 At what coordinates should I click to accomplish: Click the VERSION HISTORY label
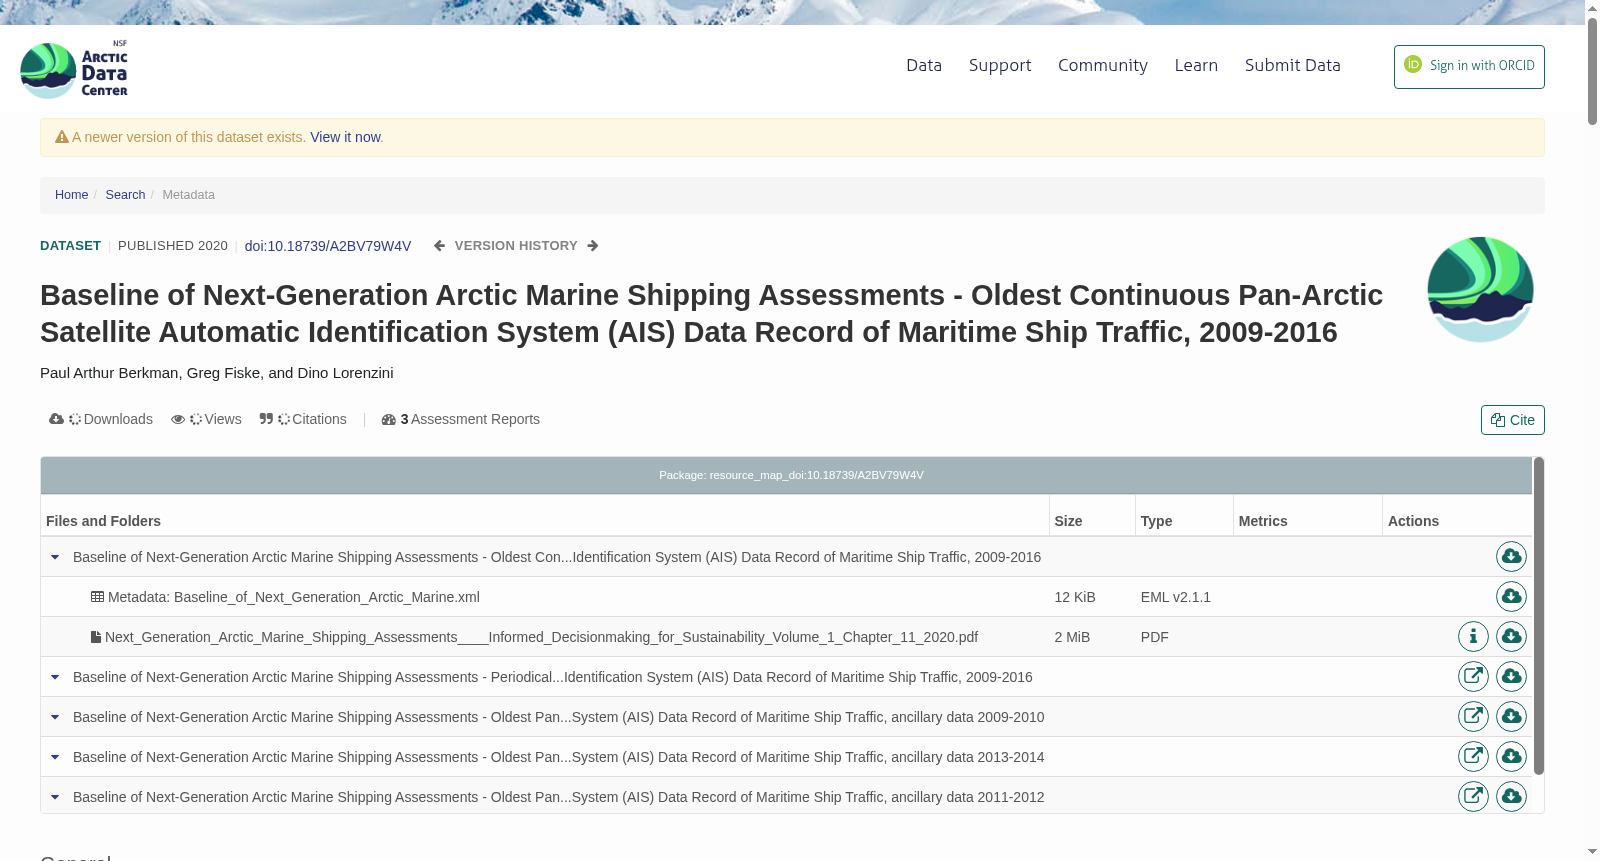tap(516, 246)
